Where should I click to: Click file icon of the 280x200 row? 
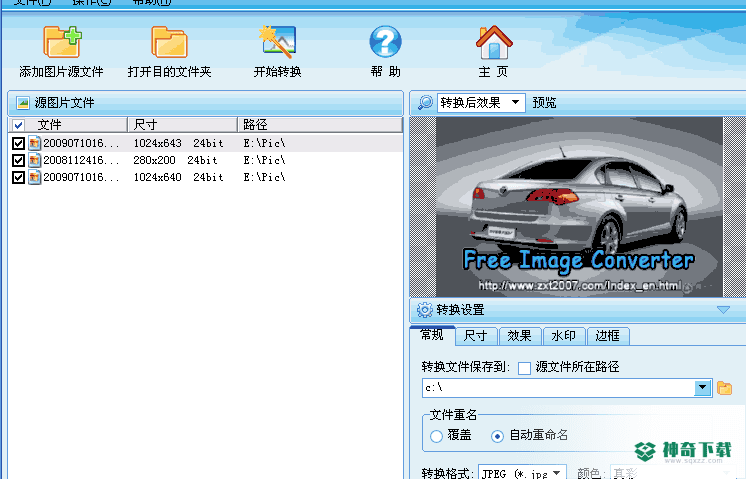(34, 160)
